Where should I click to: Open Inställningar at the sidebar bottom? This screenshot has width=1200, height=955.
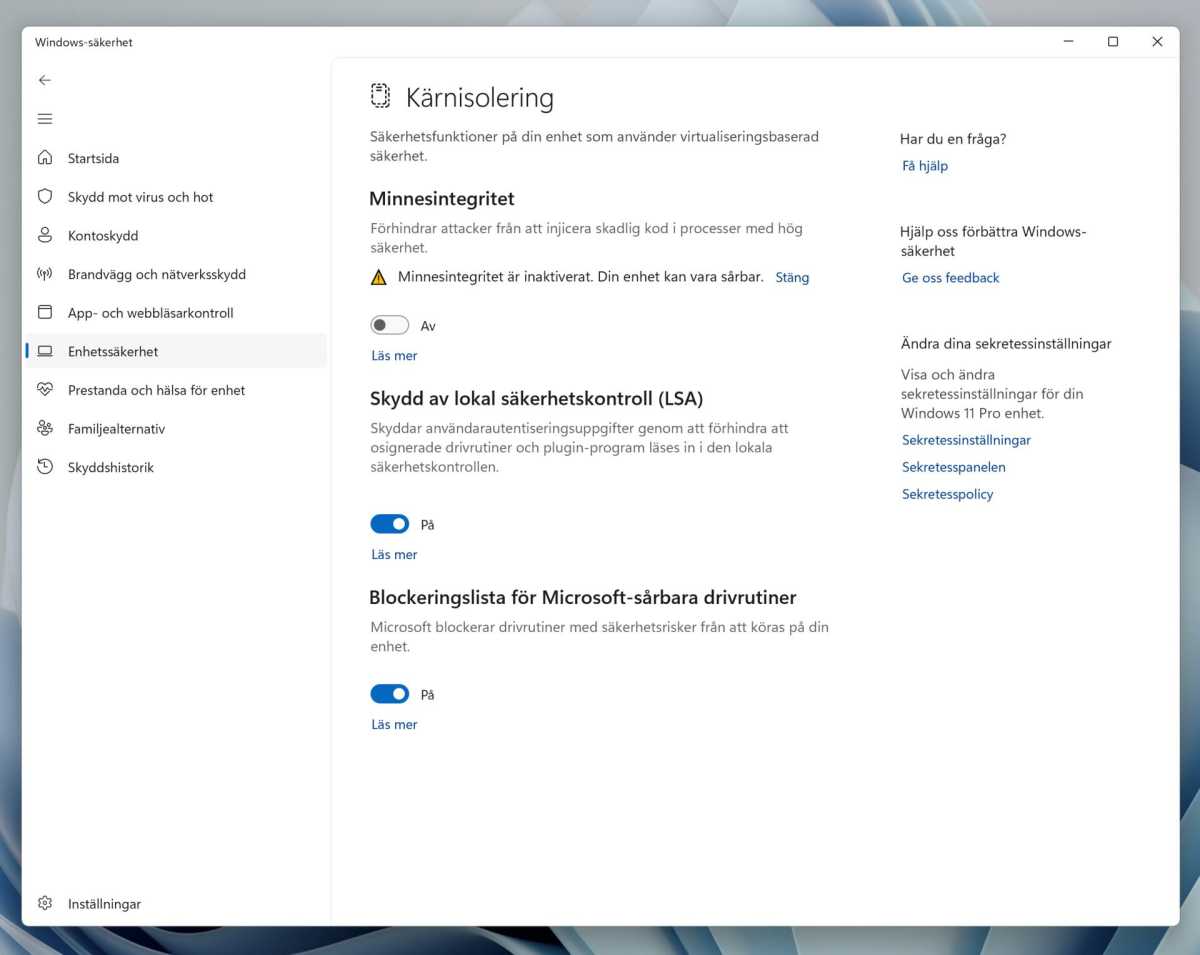104,904
